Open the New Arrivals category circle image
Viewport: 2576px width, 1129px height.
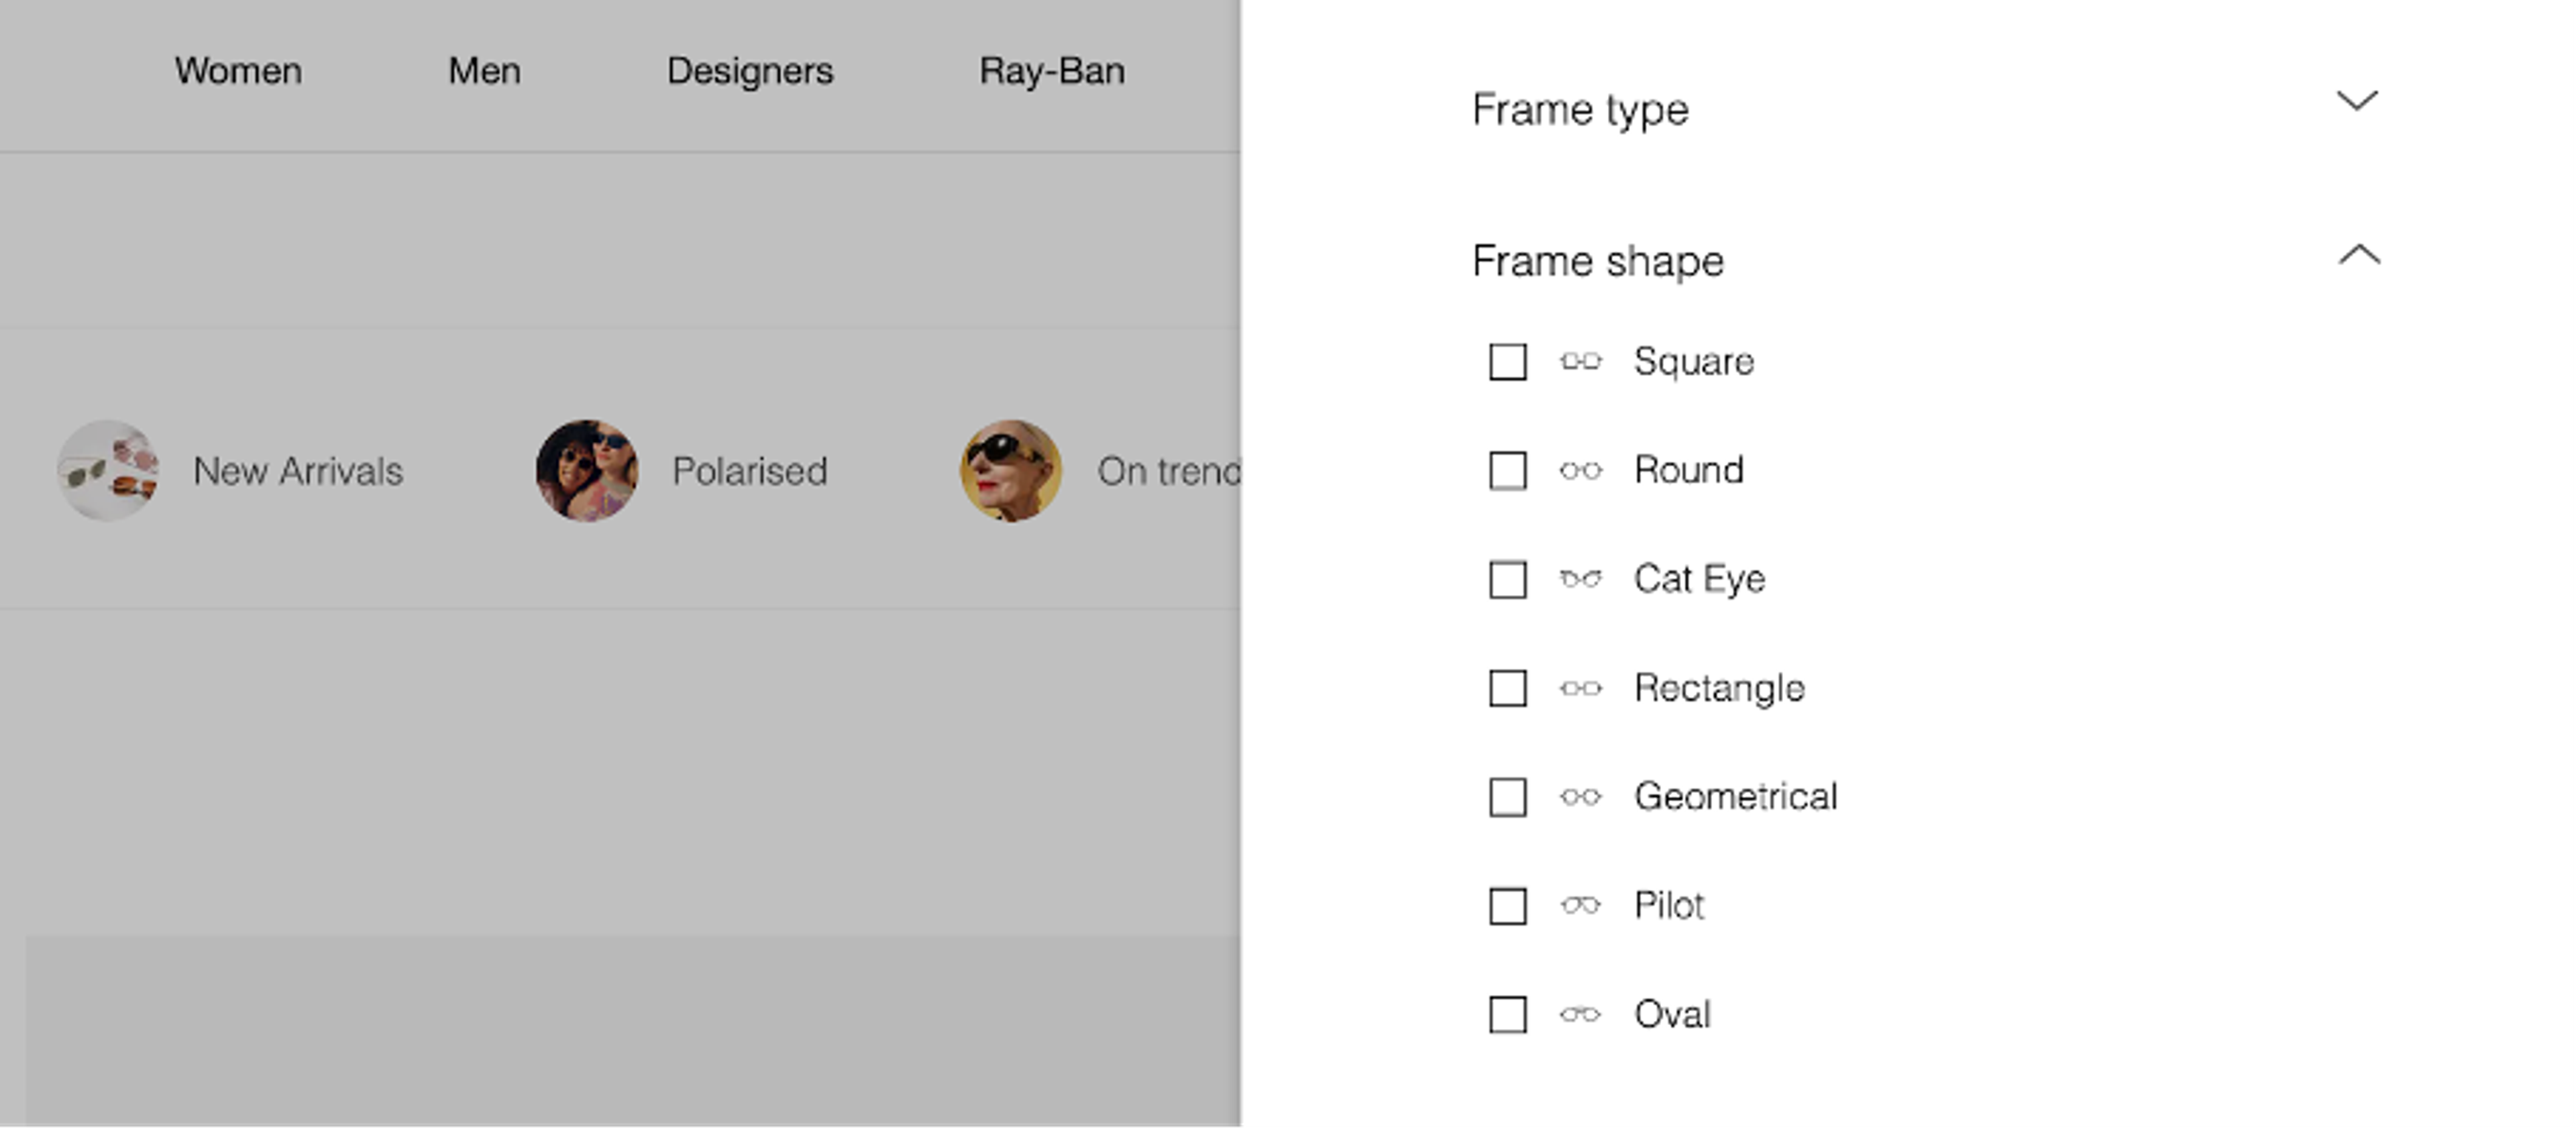pos(107,471)
